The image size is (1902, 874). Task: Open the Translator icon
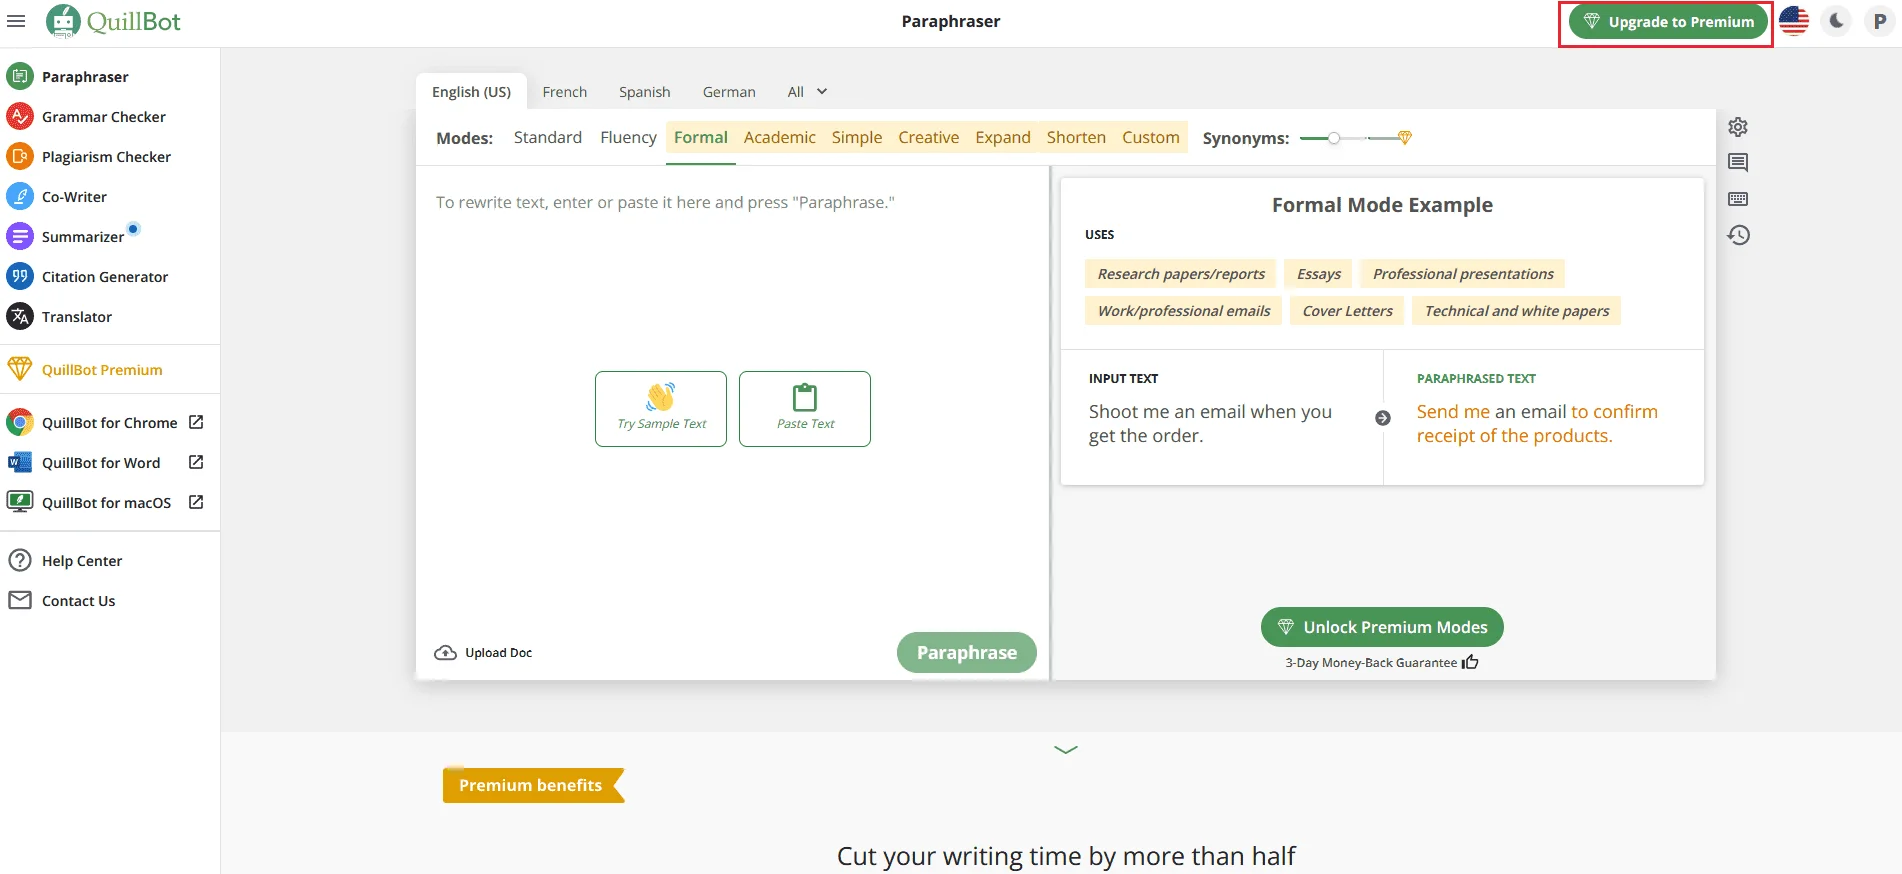20,316
